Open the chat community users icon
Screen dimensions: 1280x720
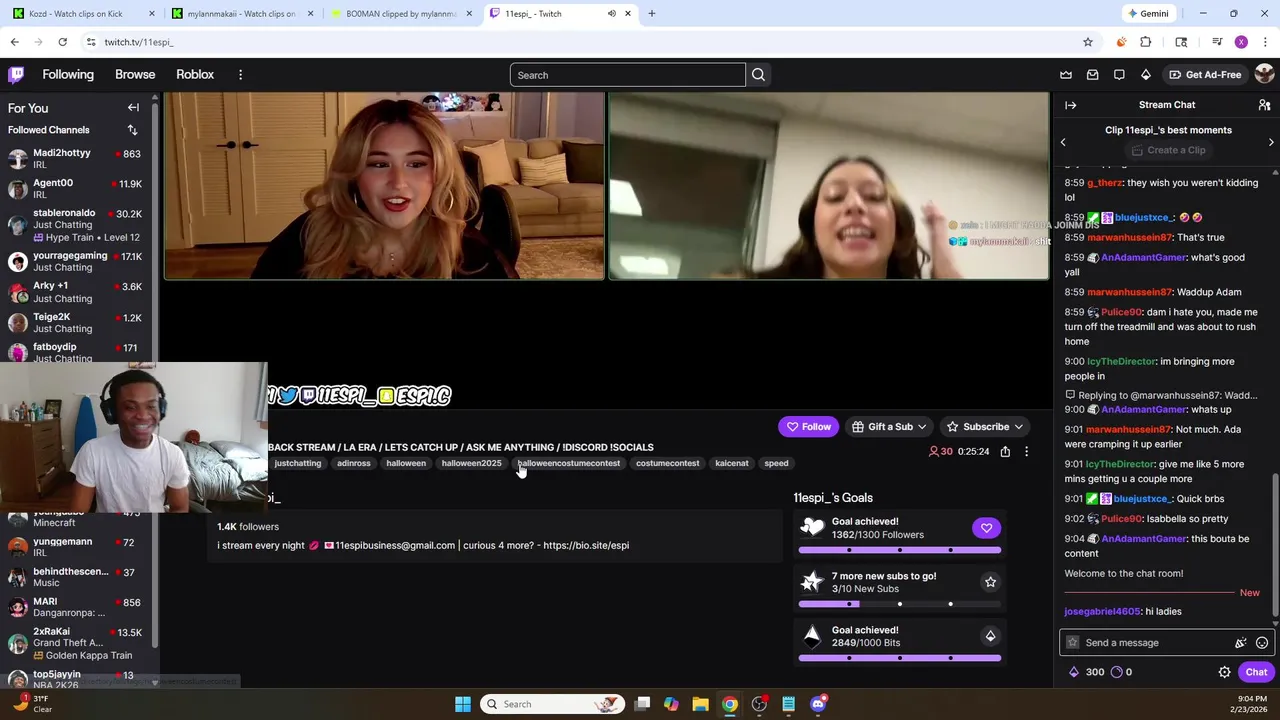coord(1264,105)
